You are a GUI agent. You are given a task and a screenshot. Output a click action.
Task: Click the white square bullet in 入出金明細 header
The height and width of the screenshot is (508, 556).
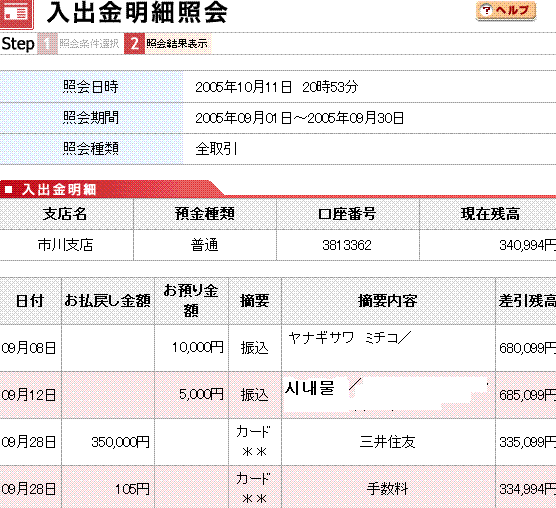click(9, 189)
